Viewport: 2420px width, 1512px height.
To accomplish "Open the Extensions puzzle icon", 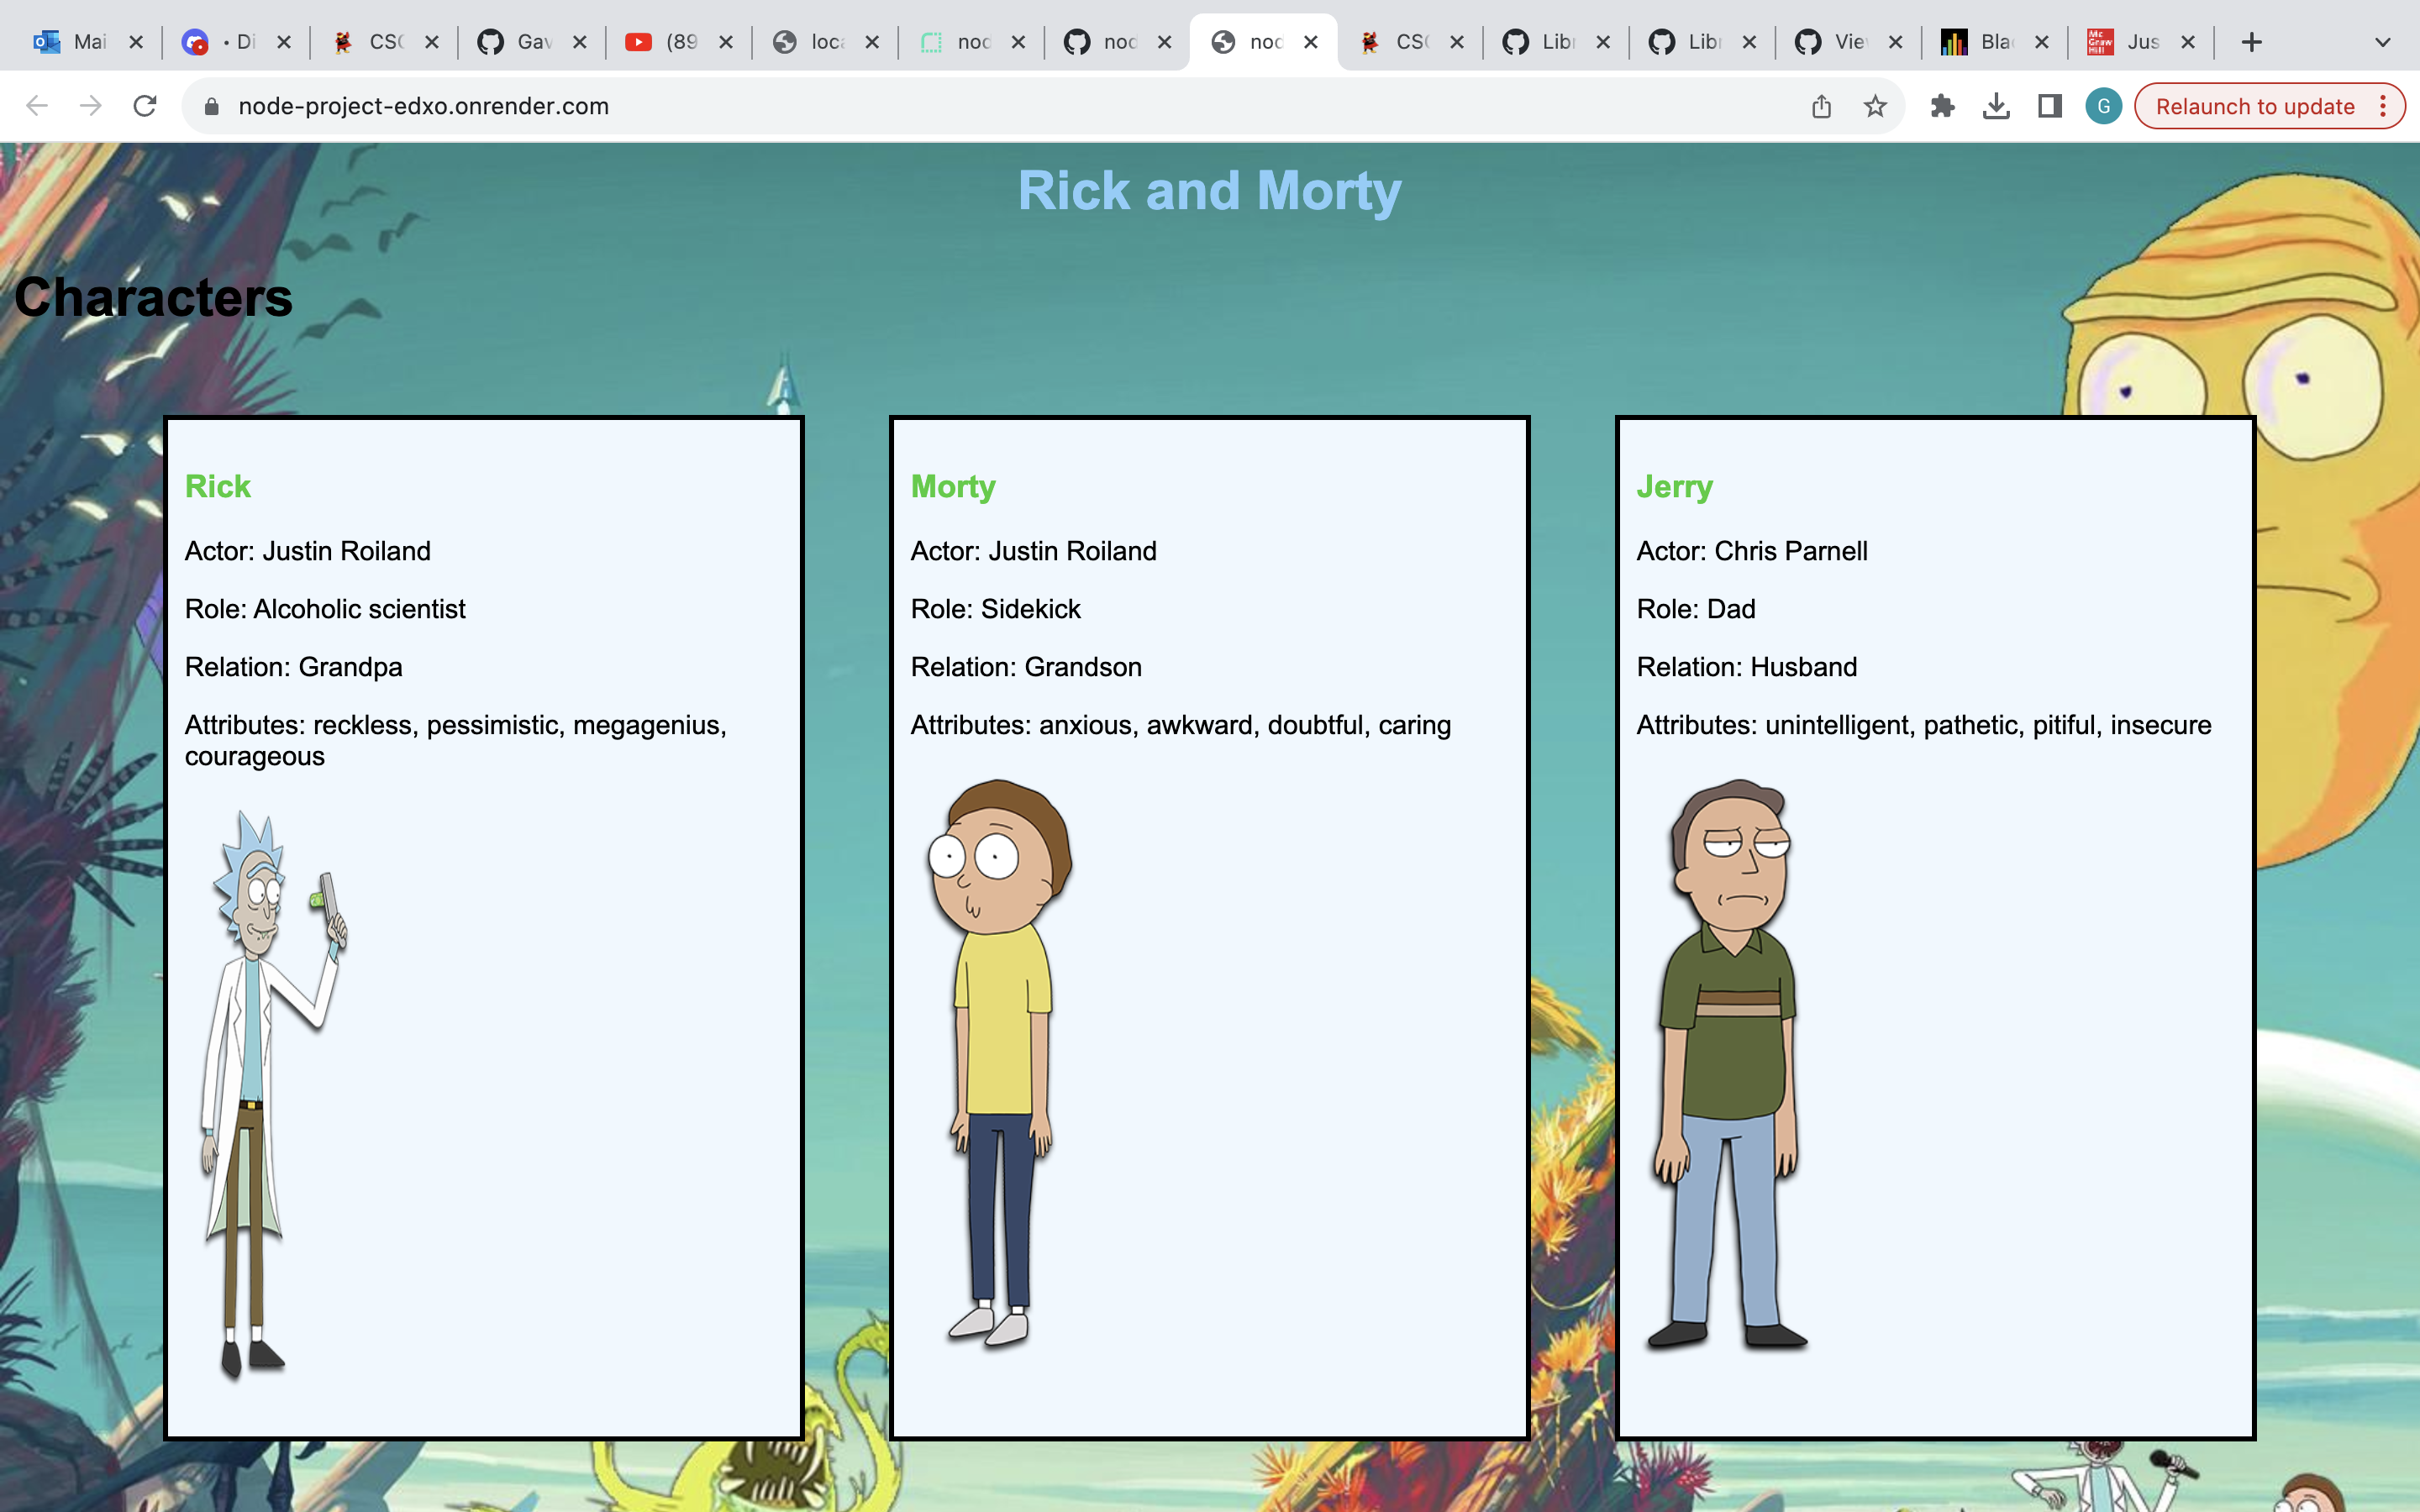I will (1942, 106).
